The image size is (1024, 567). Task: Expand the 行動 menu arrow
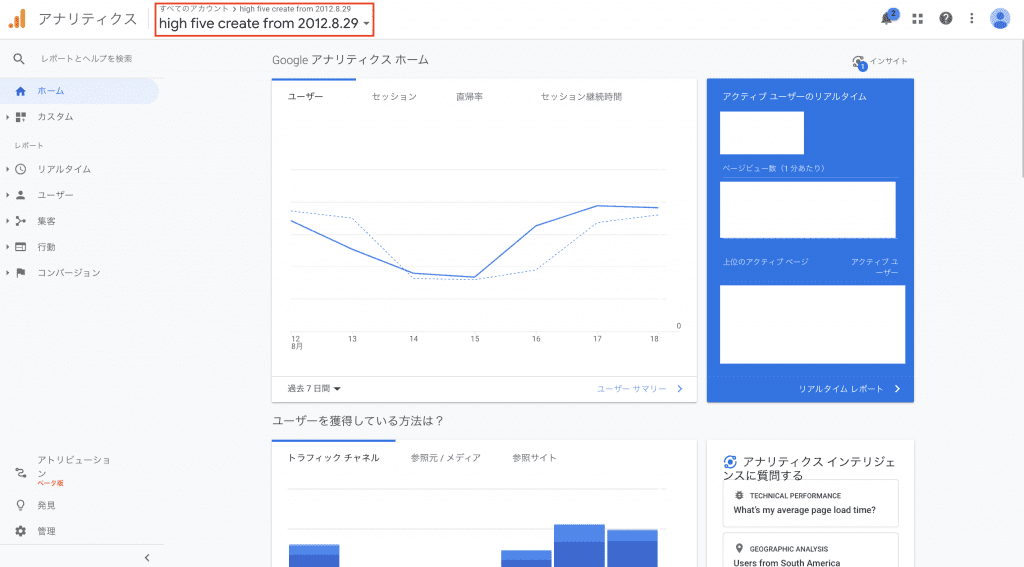[7, 247]
